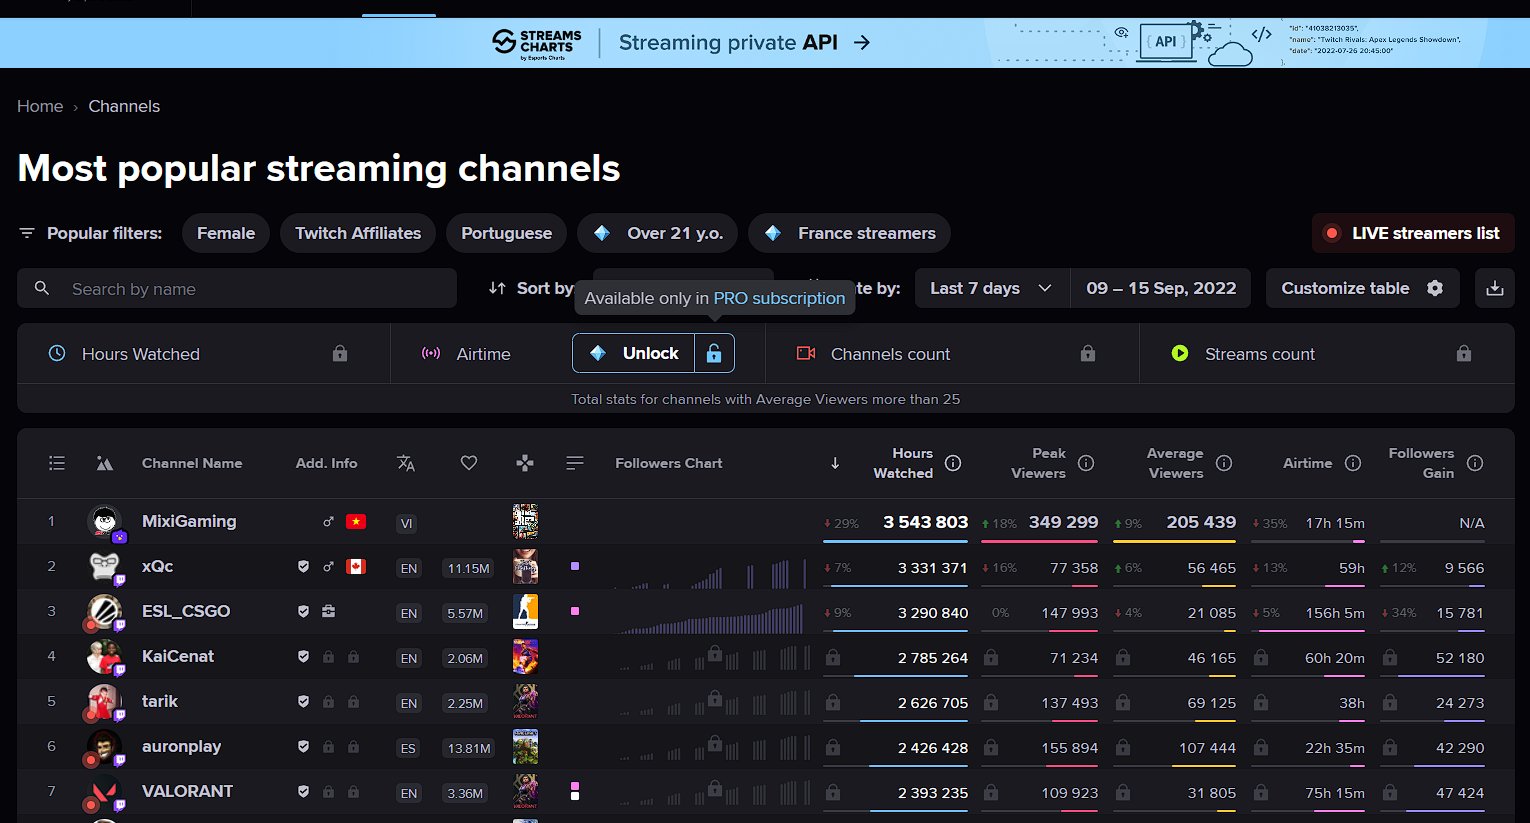Open the Sort by selector
The height and width of the screenshot is (823, 1530).
(683, 288)
